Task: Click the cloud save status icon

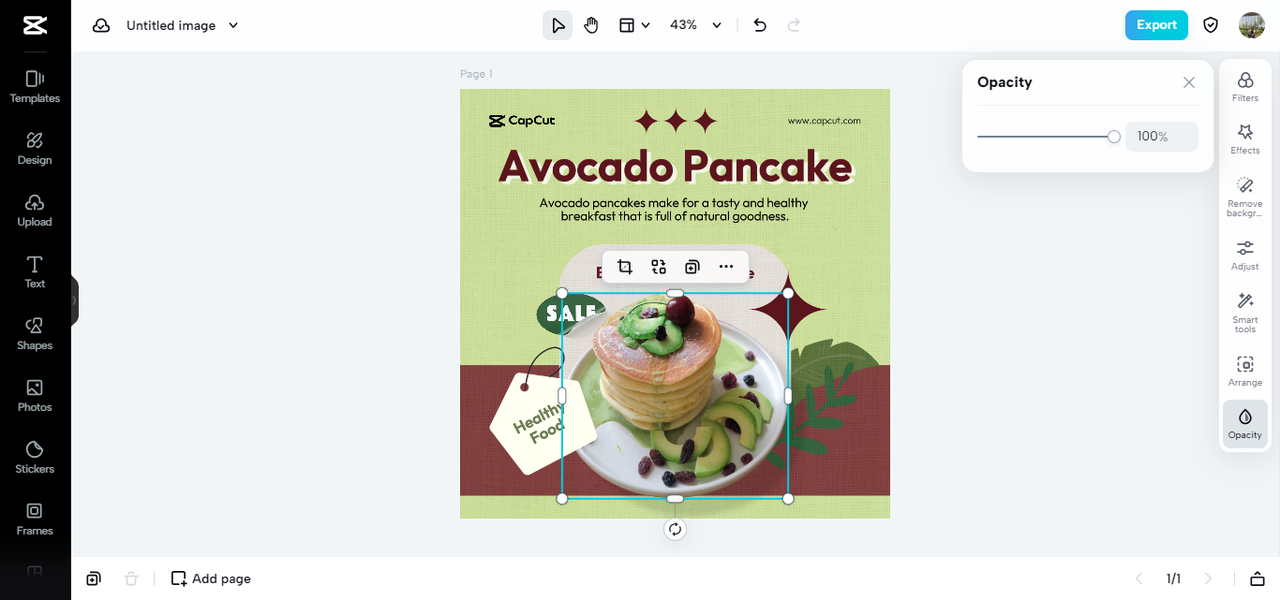Action: pyautogui.click(x=101, y=25)
